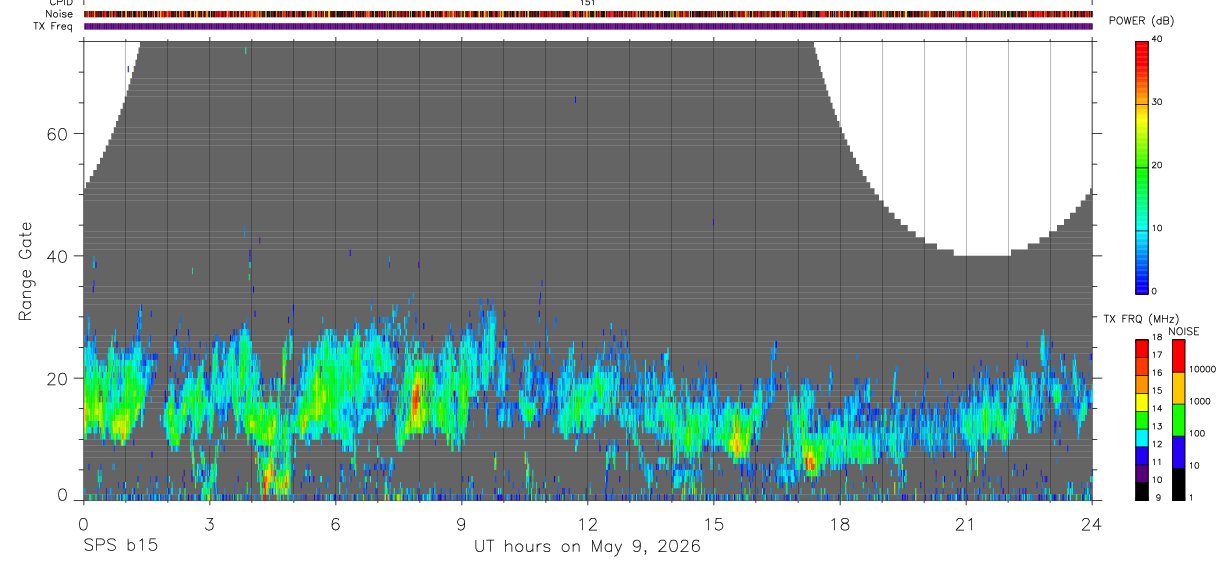Click the "9" tick on UT hours axis
Viewport: 1228px width, 567px height.
461,524
